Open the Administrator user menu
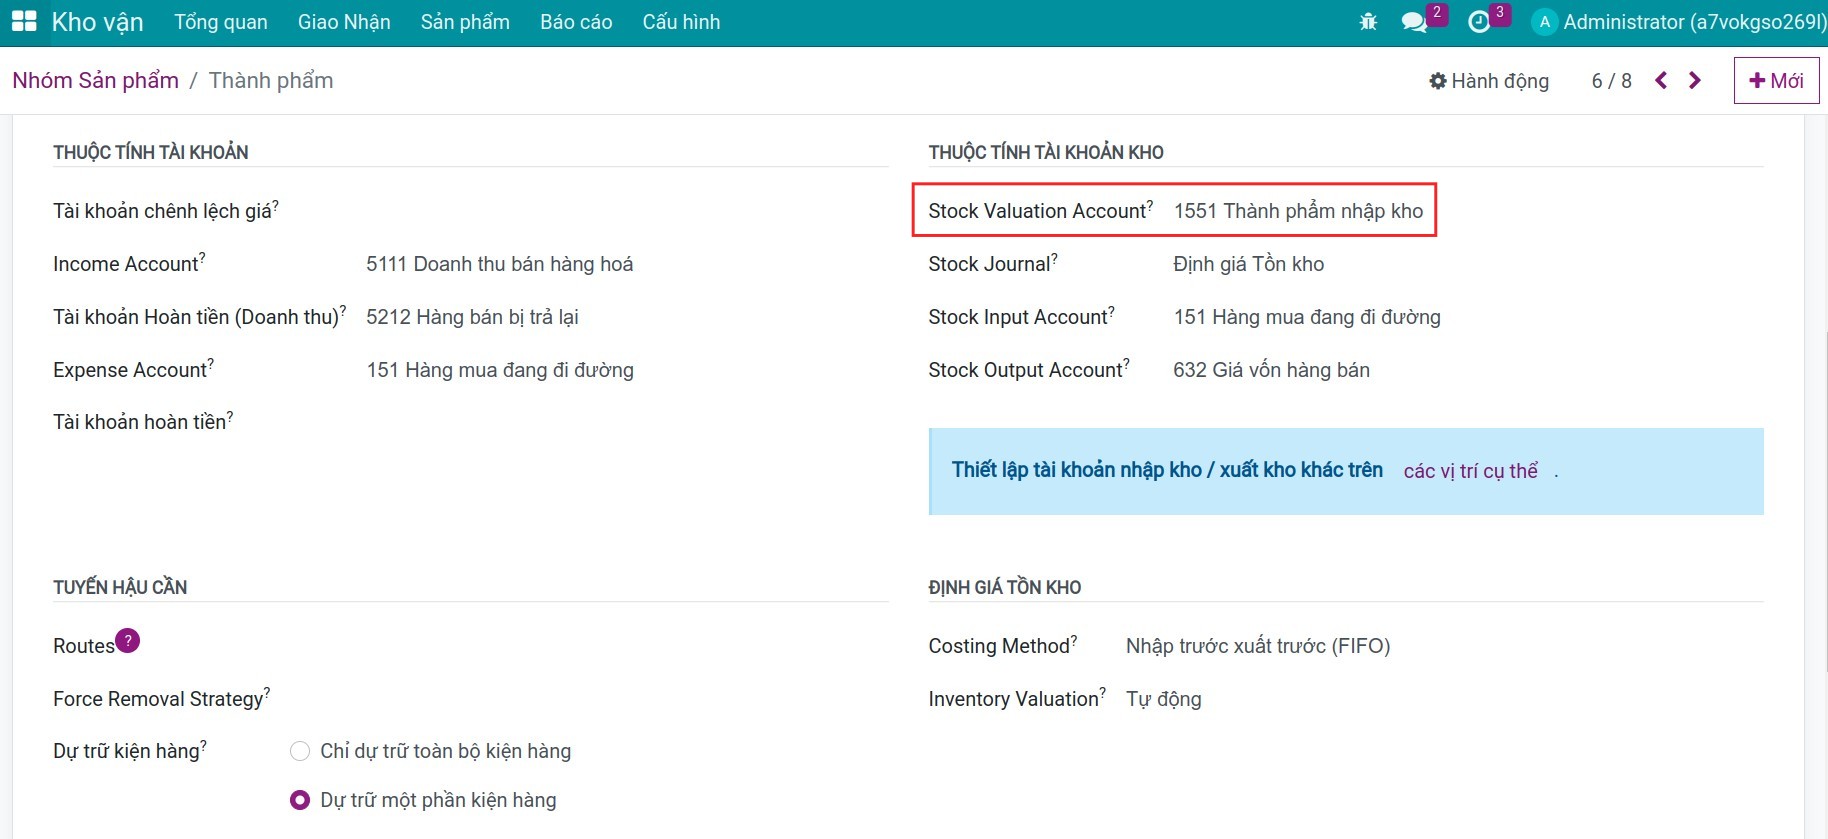1828x839 pixels. (1680, 22)
